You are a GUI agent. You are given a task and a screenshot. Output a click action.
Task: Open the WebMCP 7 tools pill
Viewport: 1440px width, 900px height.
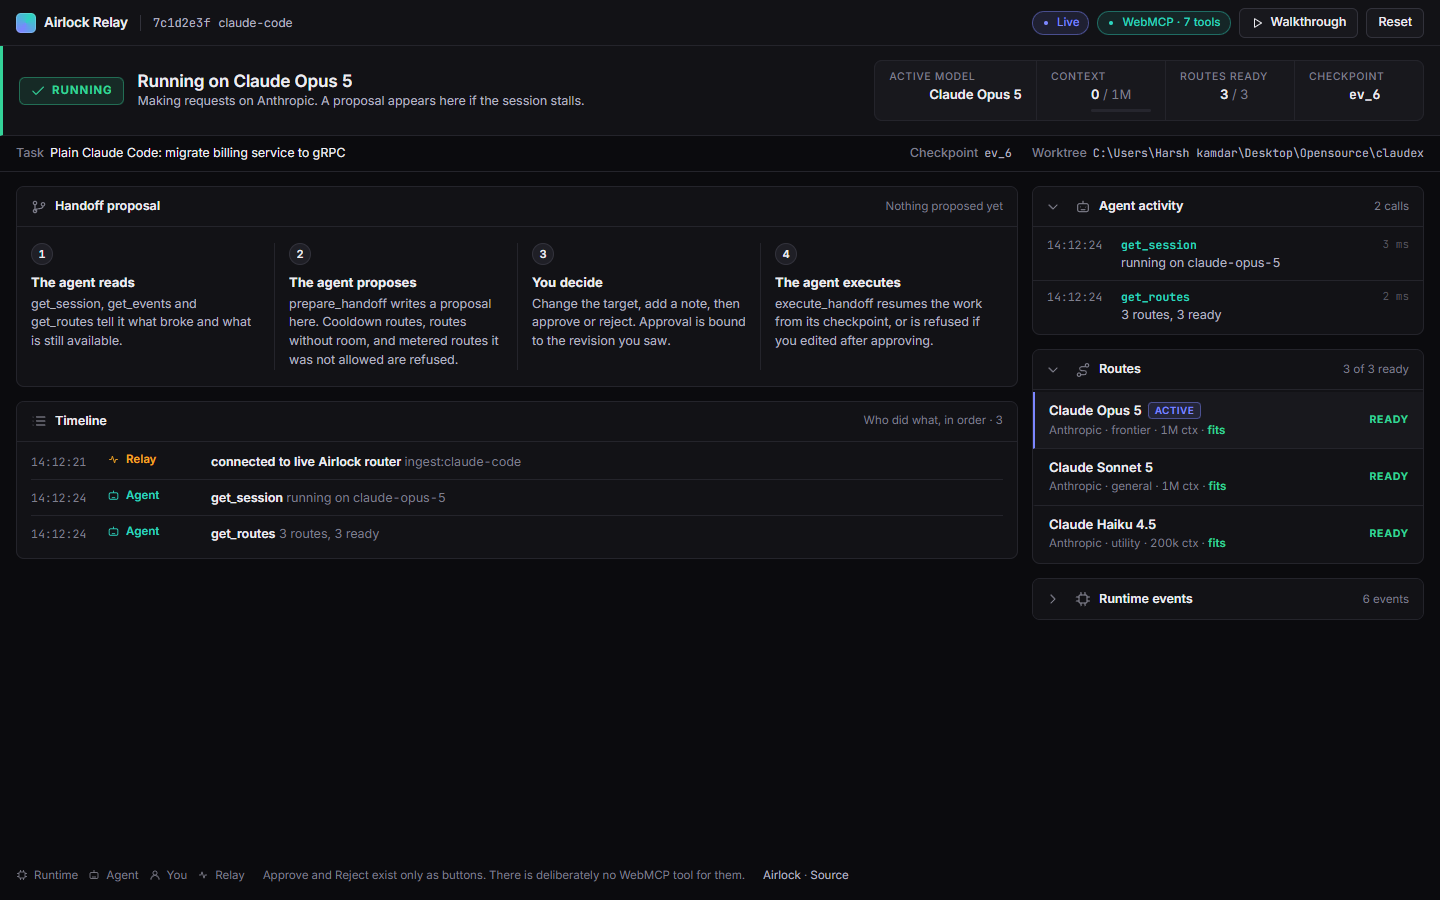1164,23
